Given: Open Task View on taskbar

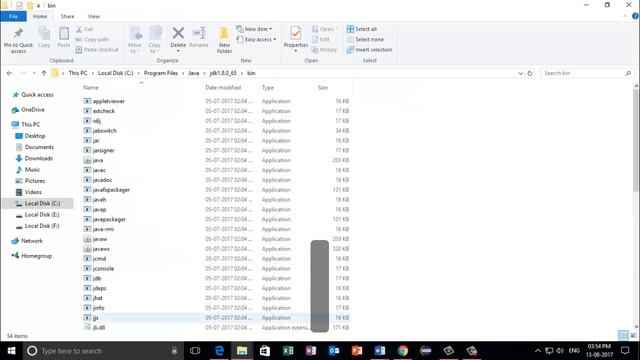Looking at the screenshot, I should click(195, 351).
